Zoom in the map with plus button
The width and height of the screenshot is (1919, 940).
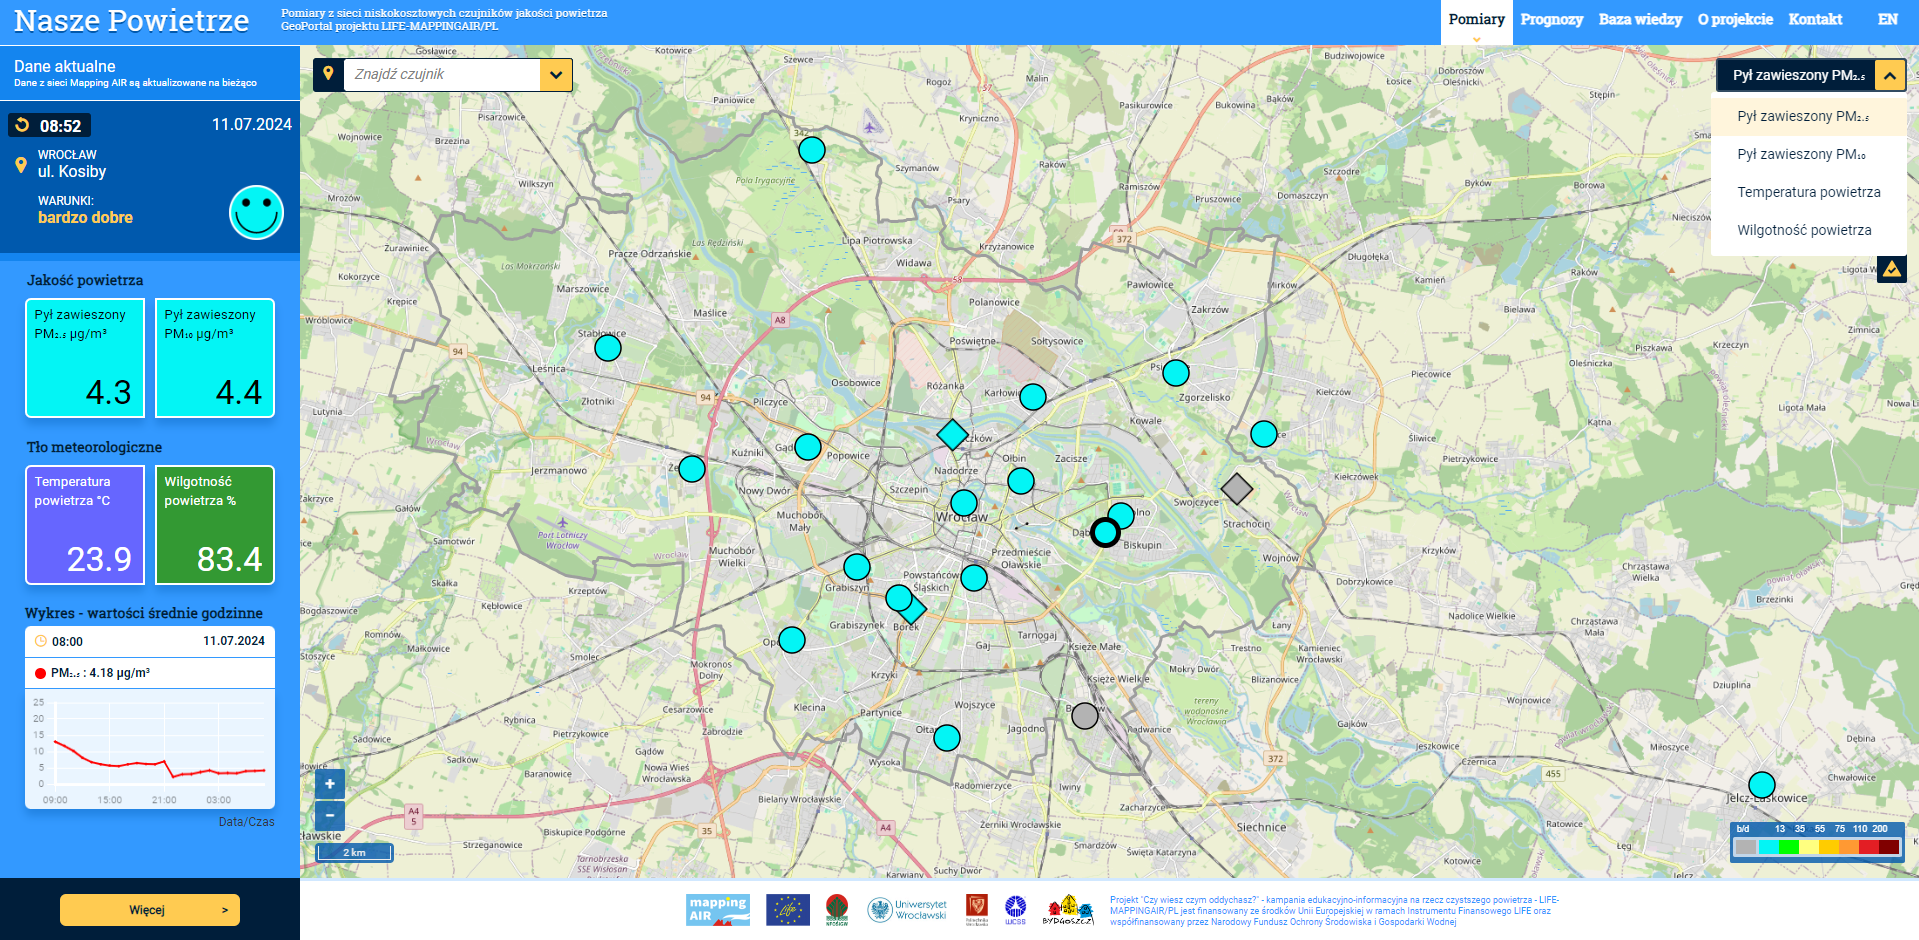tap(329, 784)
